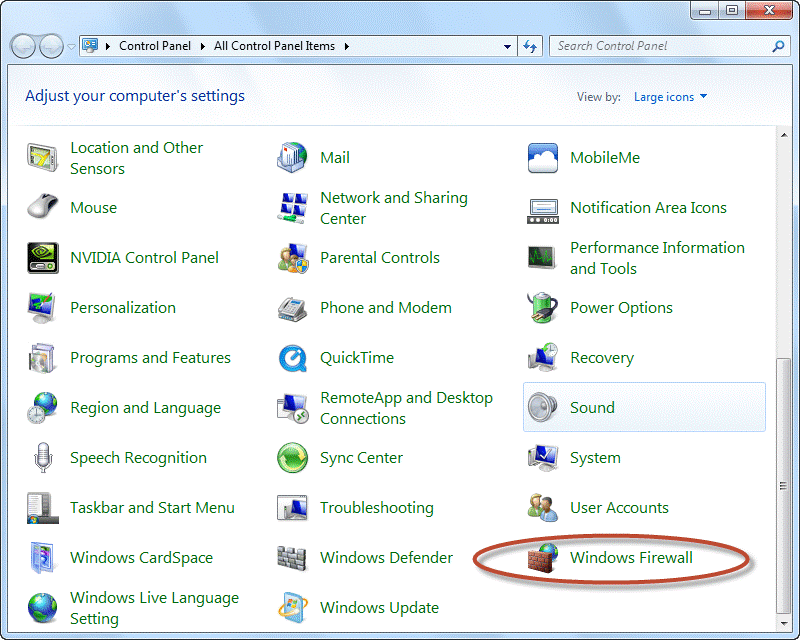Open the Speech Recognition microphone icon

coord(43,458)
